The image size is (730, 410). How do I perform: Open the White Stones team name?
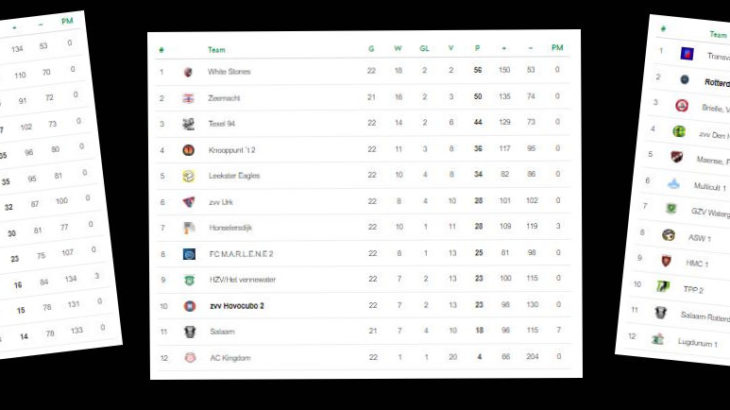point(229,72)
